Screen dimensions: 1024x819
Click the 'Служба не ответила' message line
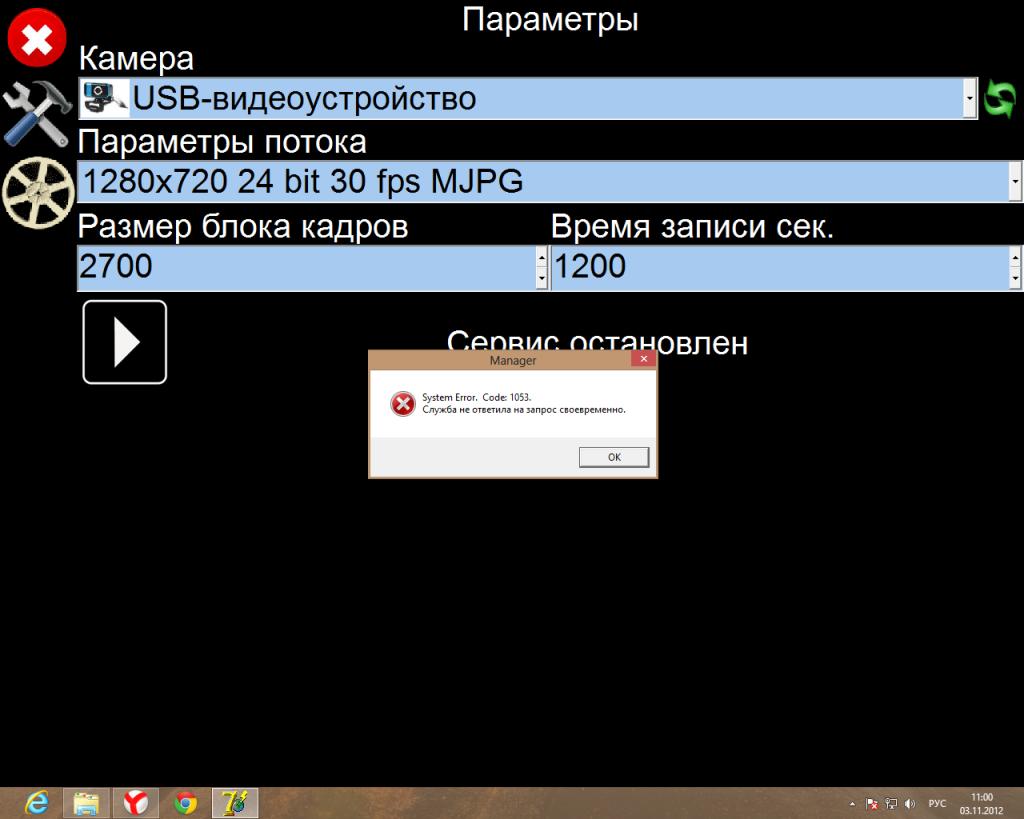click(x=524, y=410)
